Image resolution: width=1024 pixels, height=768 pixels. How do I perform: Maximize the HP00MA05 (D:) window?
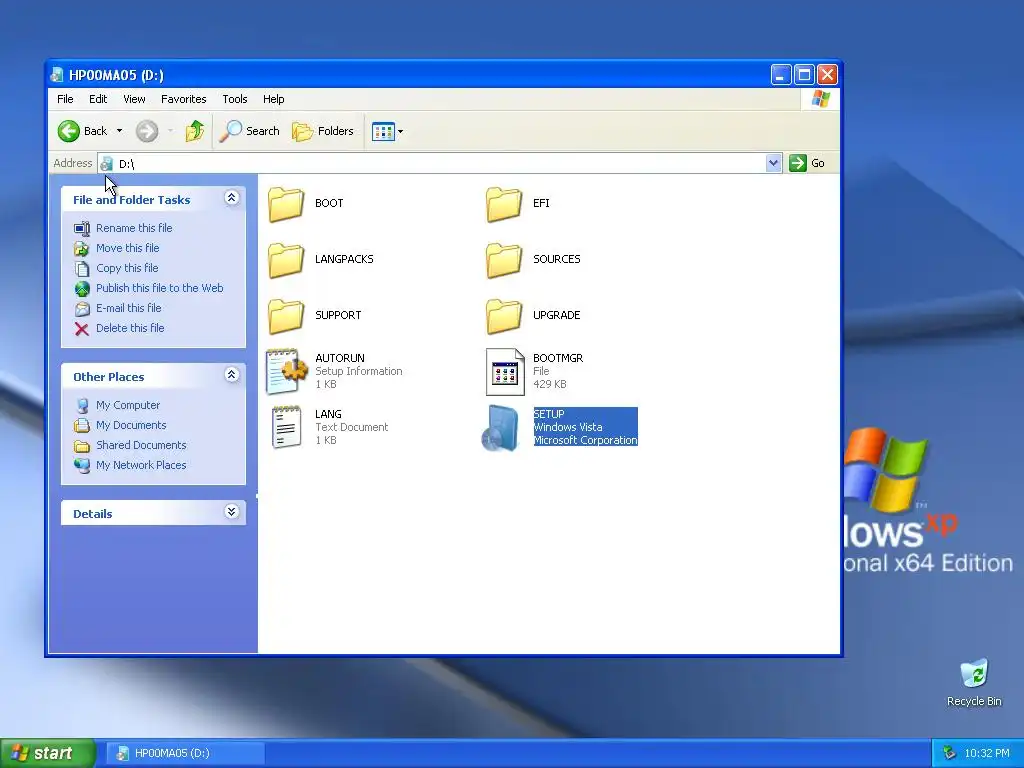point(804,75)
